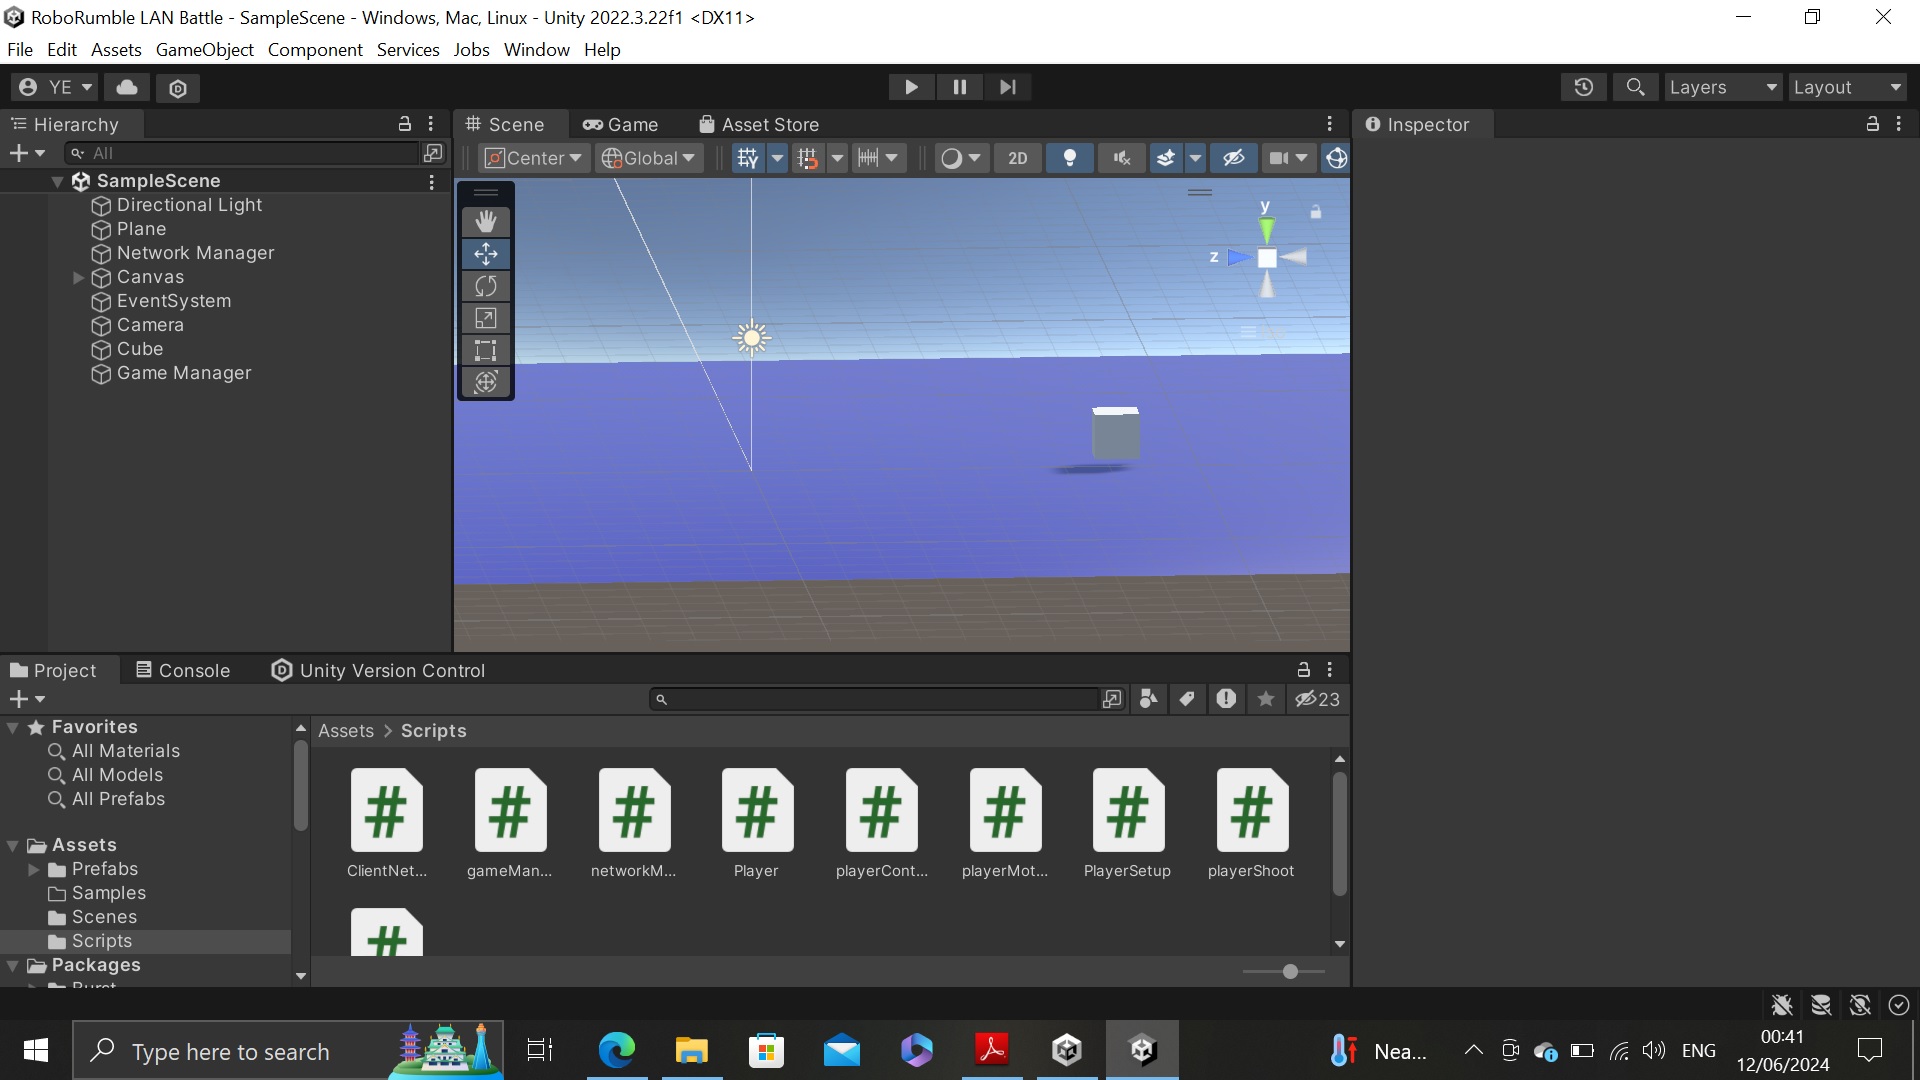Click the Pause button
The height and width of the screenshot is (1080, 1920).
click(x=960, y=87)
